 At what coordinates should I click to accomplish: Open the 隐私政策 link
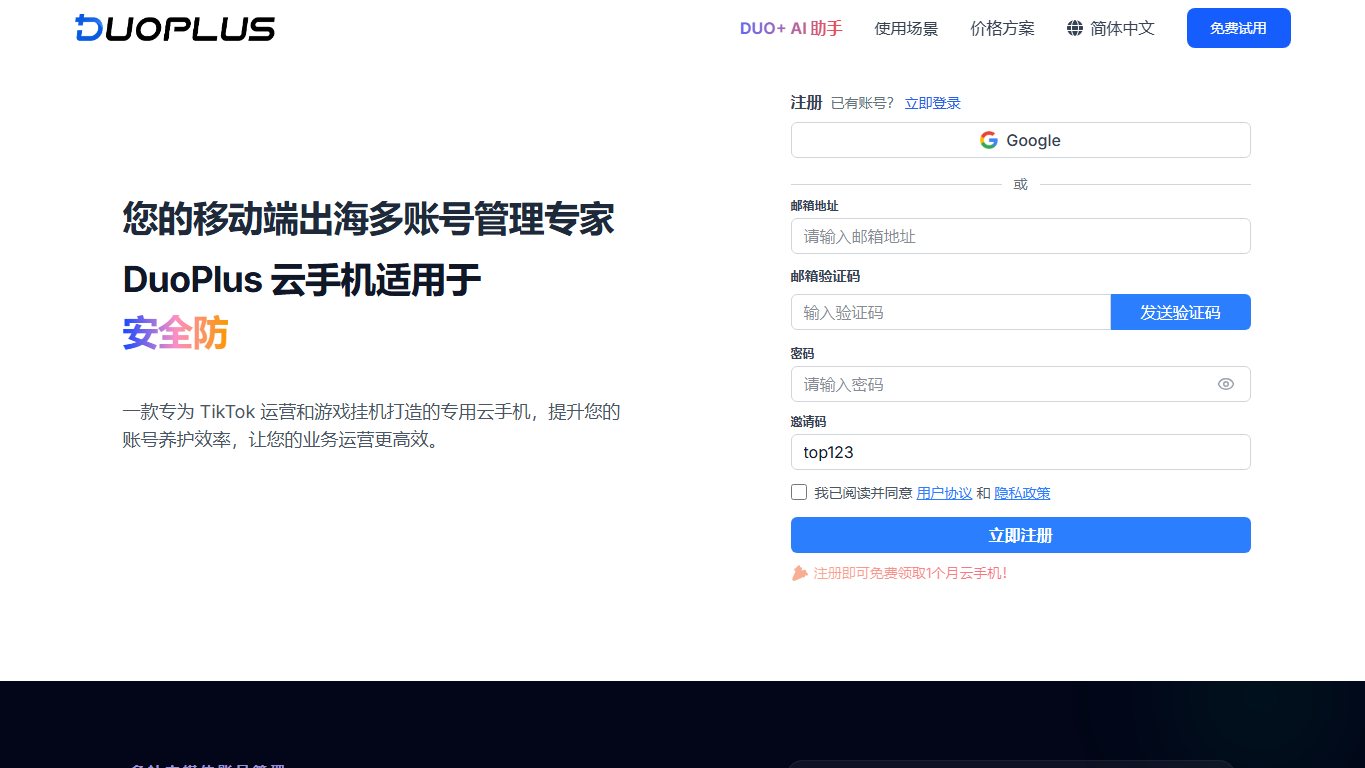[1022, 493]
